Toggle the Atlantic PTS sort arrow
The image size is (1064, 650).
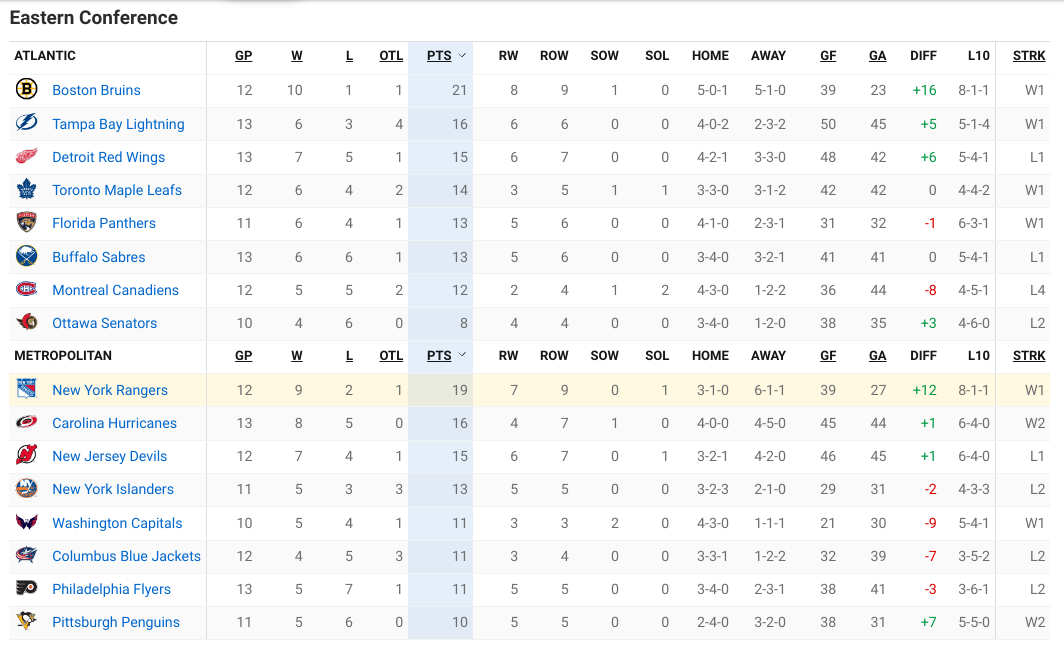(x=462, y=56)
